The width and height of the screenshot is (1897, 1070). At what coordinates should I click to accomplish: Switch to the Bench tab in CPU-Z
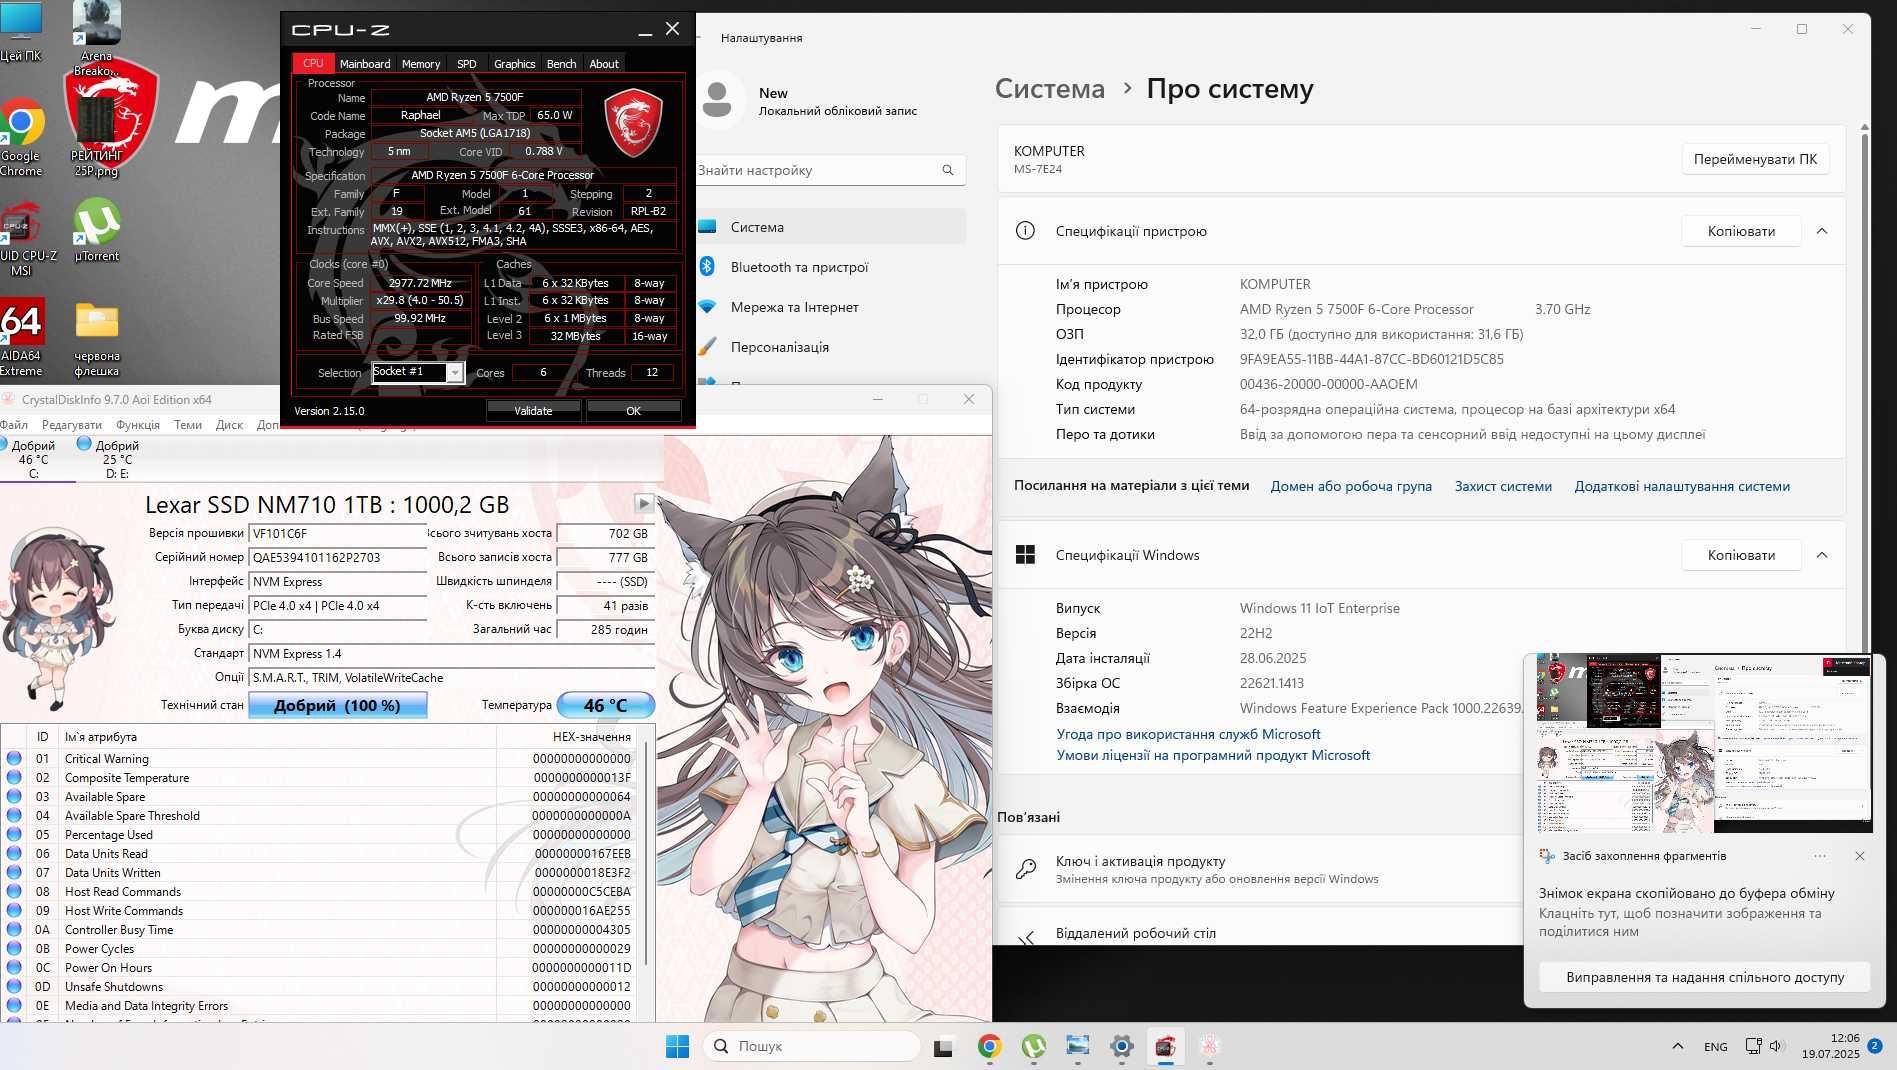tap(561, 63)
